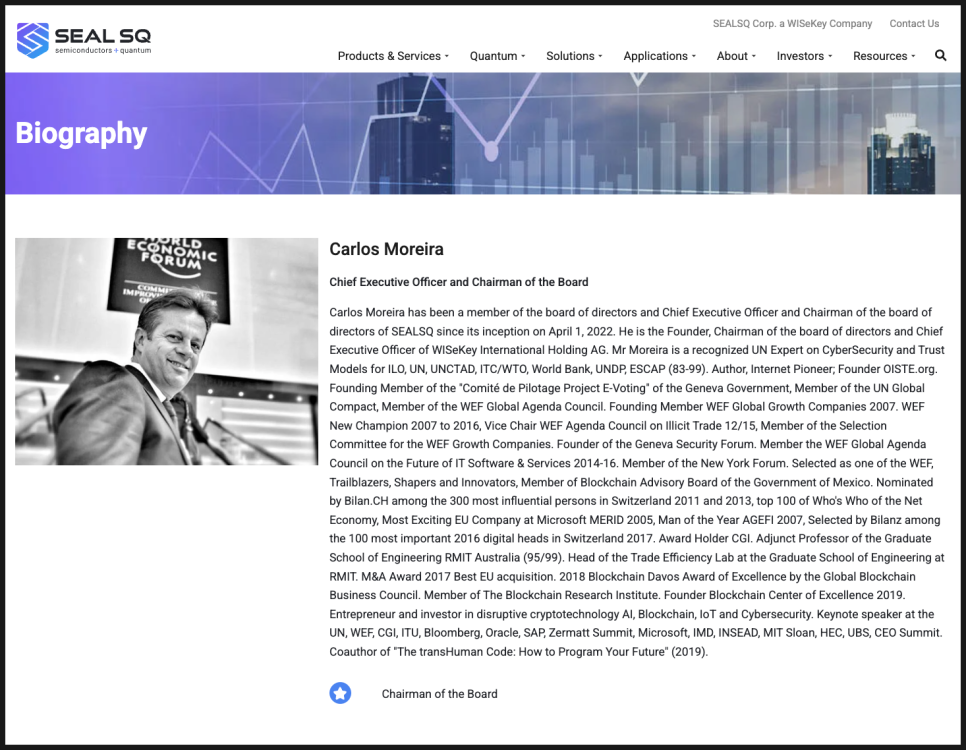Click the Carlos Moreira portrait photo
Image resolution: width=966 pixels, height=750 pixels.
point(166,351)
